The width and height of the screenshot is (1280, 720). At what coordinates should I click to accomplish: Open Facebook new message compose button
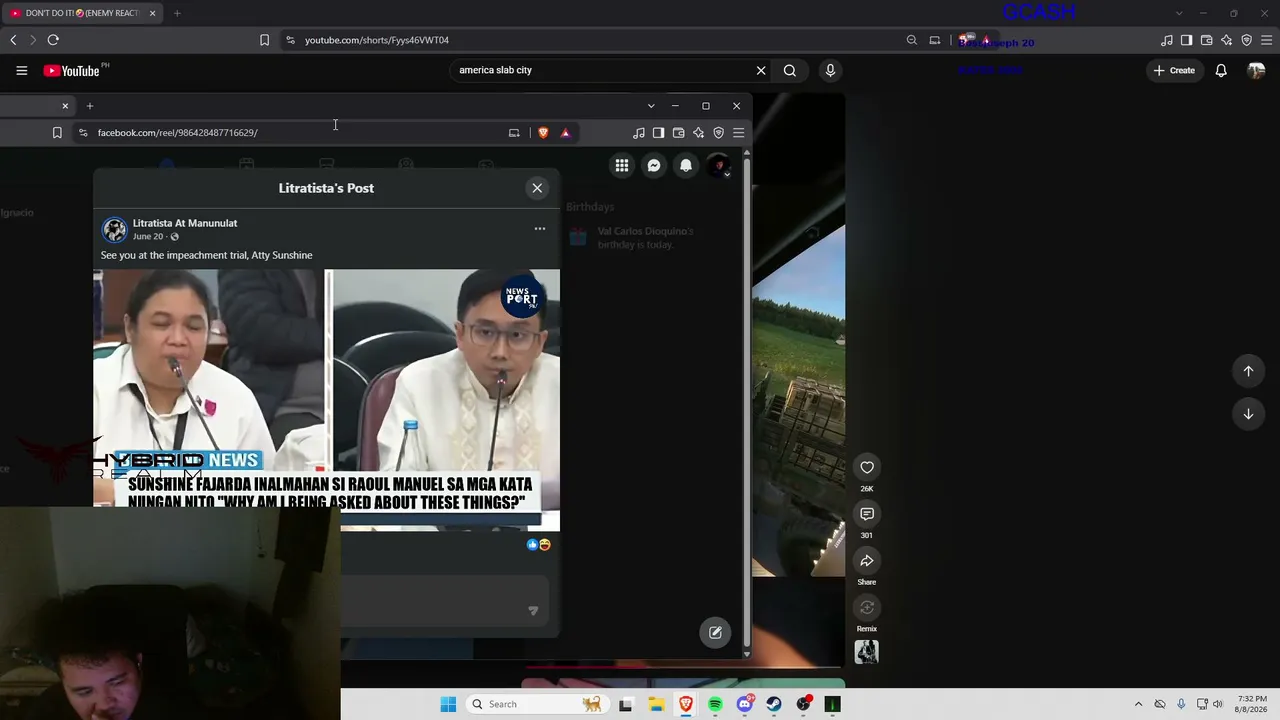click(715, 632)
